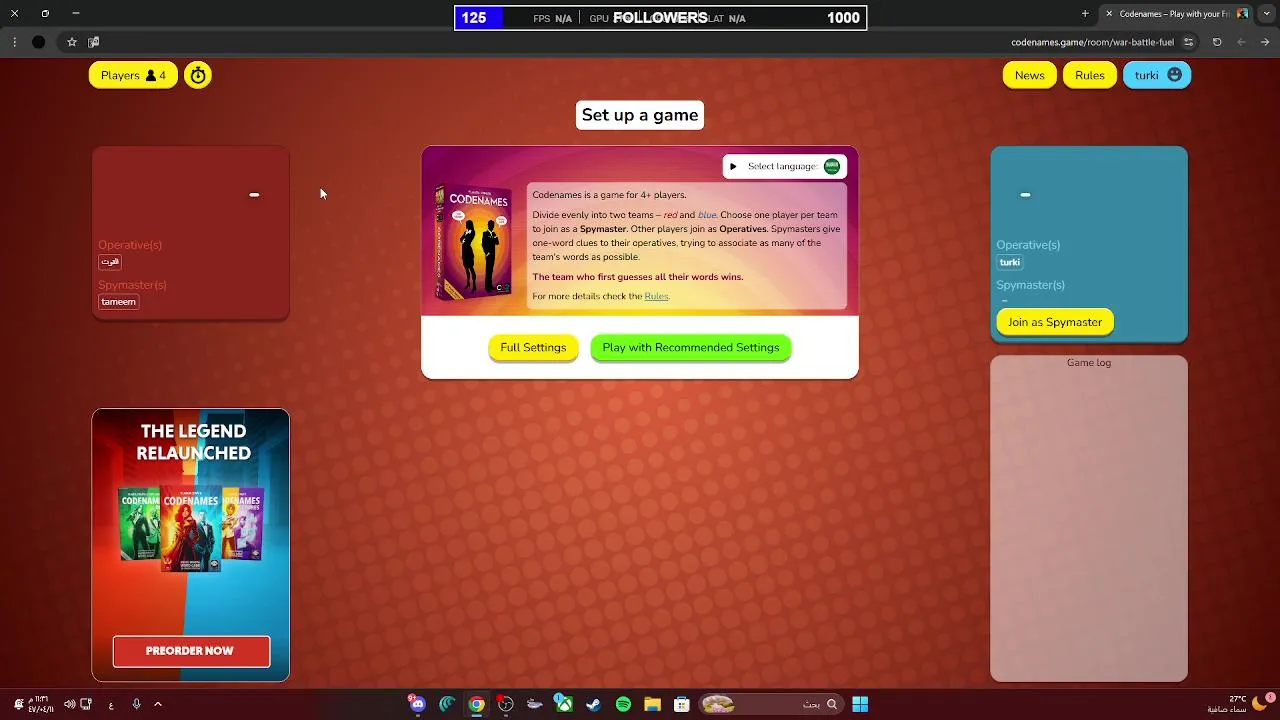This screenshot has width=1280, height=720.
Task: Switch the Arabic input language indicator
Action: 111,704
